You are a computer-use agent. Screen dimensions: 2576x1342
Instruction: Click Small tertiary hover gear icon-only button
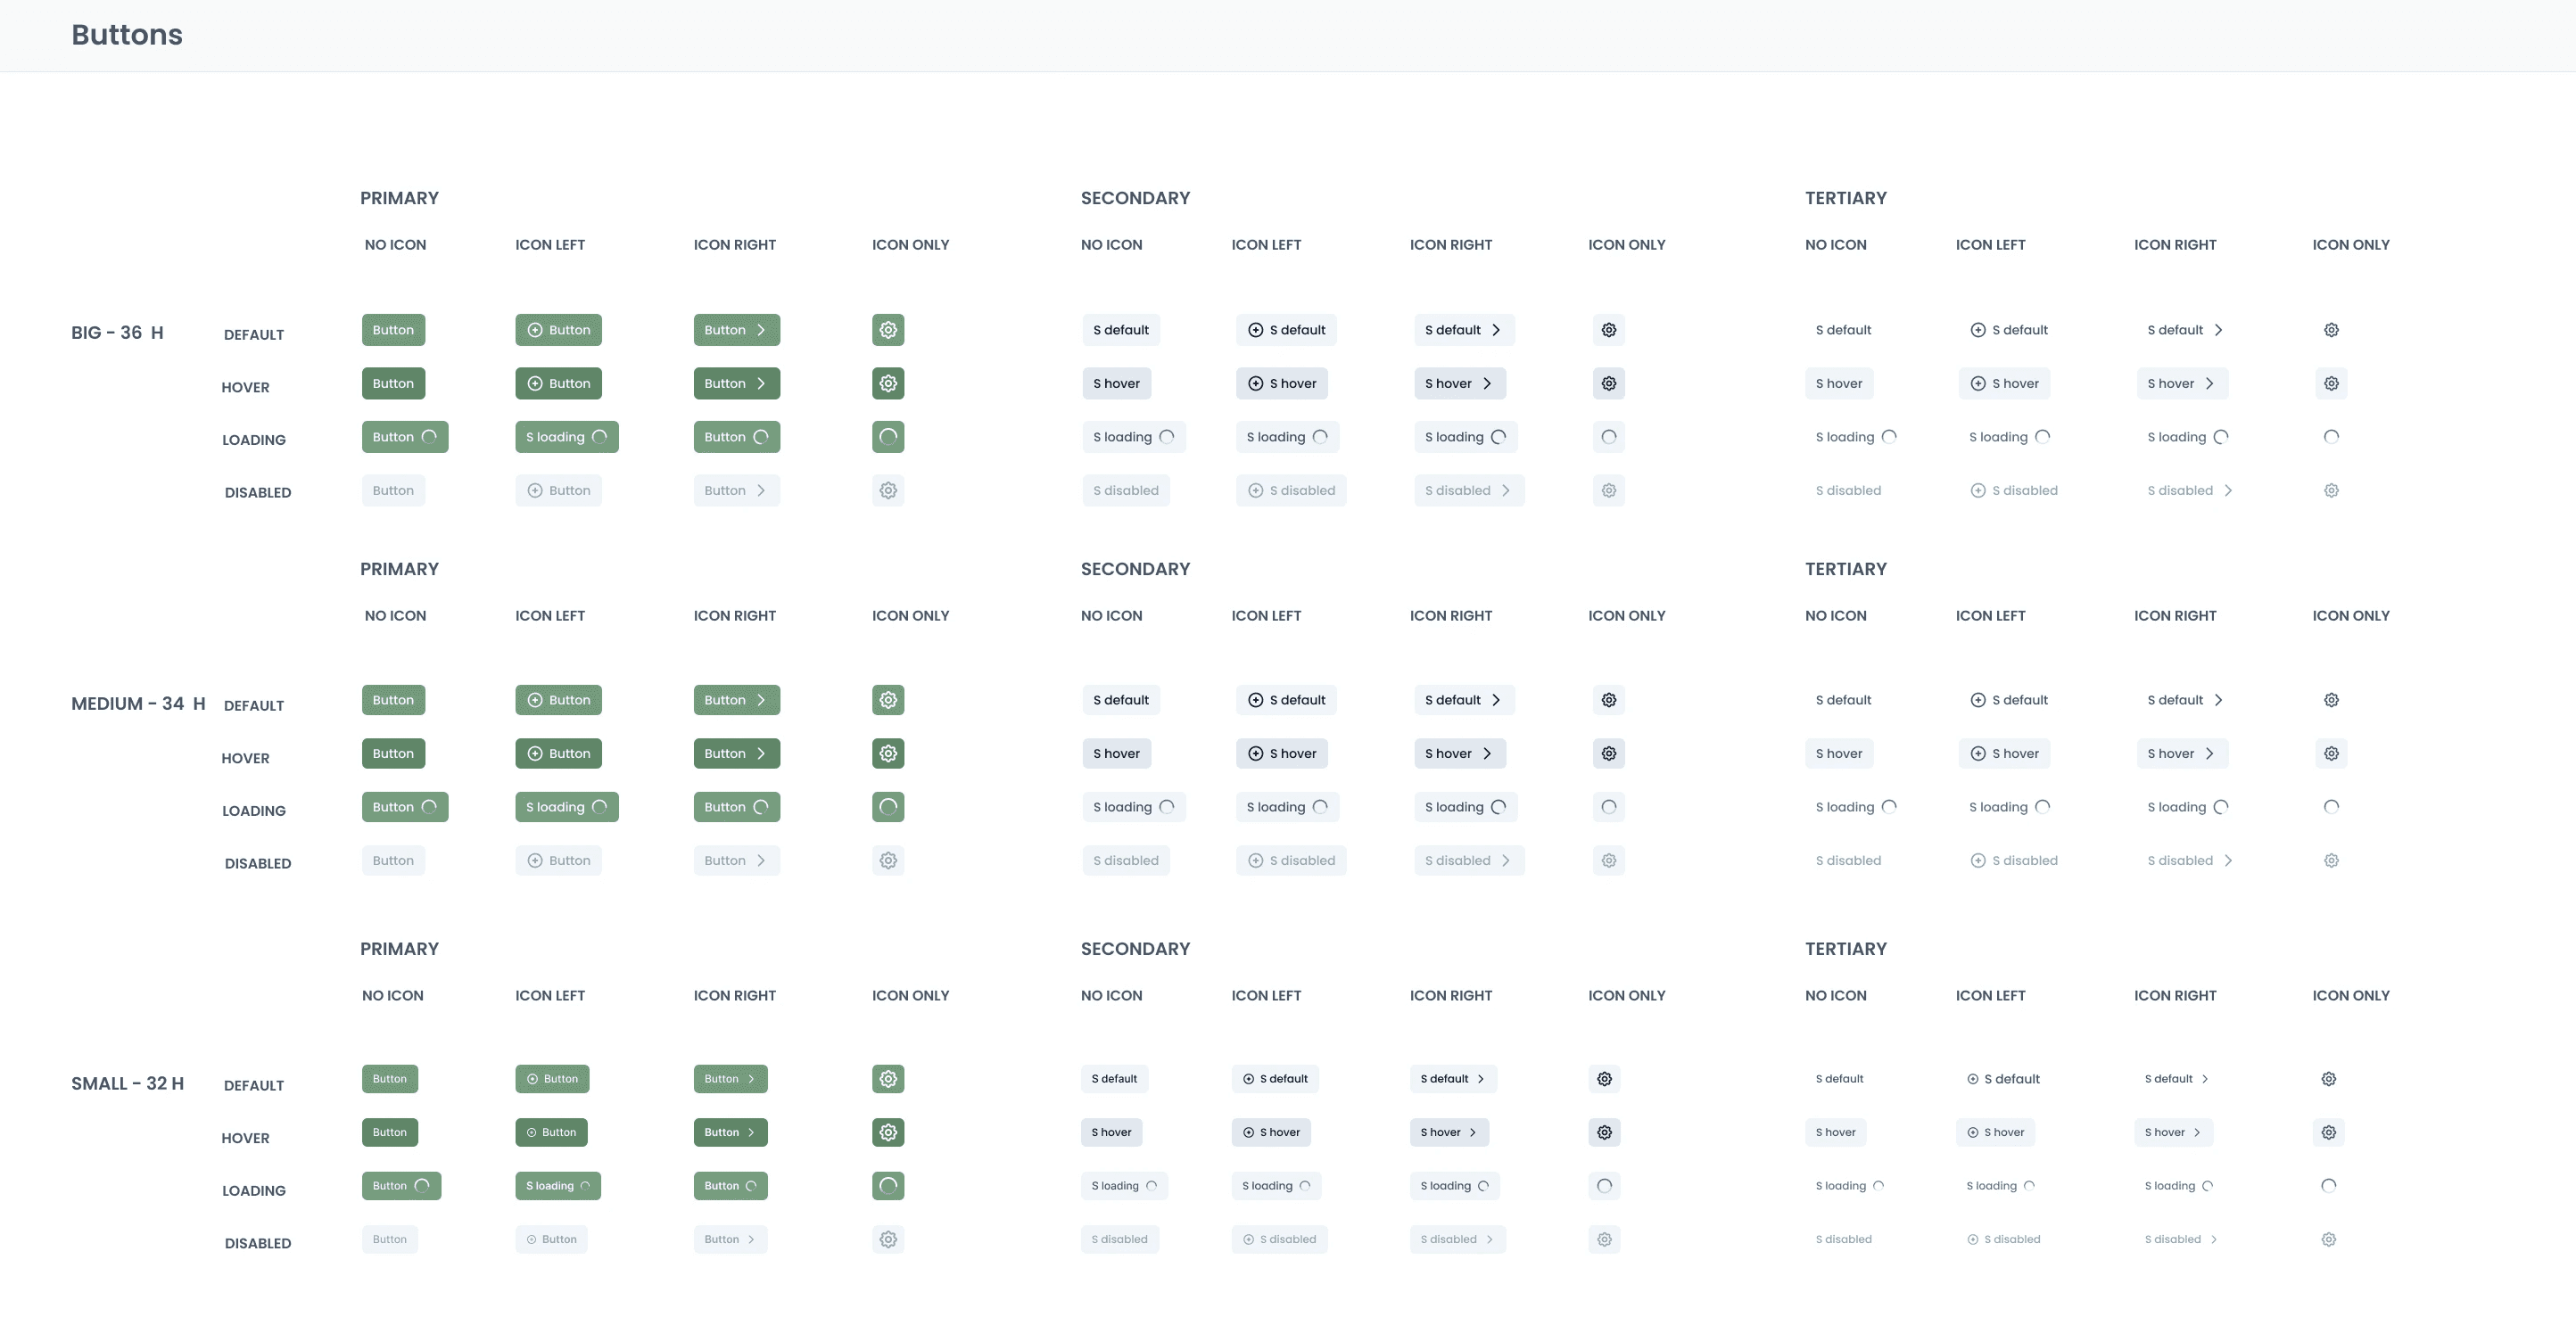tap(2329, 1133)
